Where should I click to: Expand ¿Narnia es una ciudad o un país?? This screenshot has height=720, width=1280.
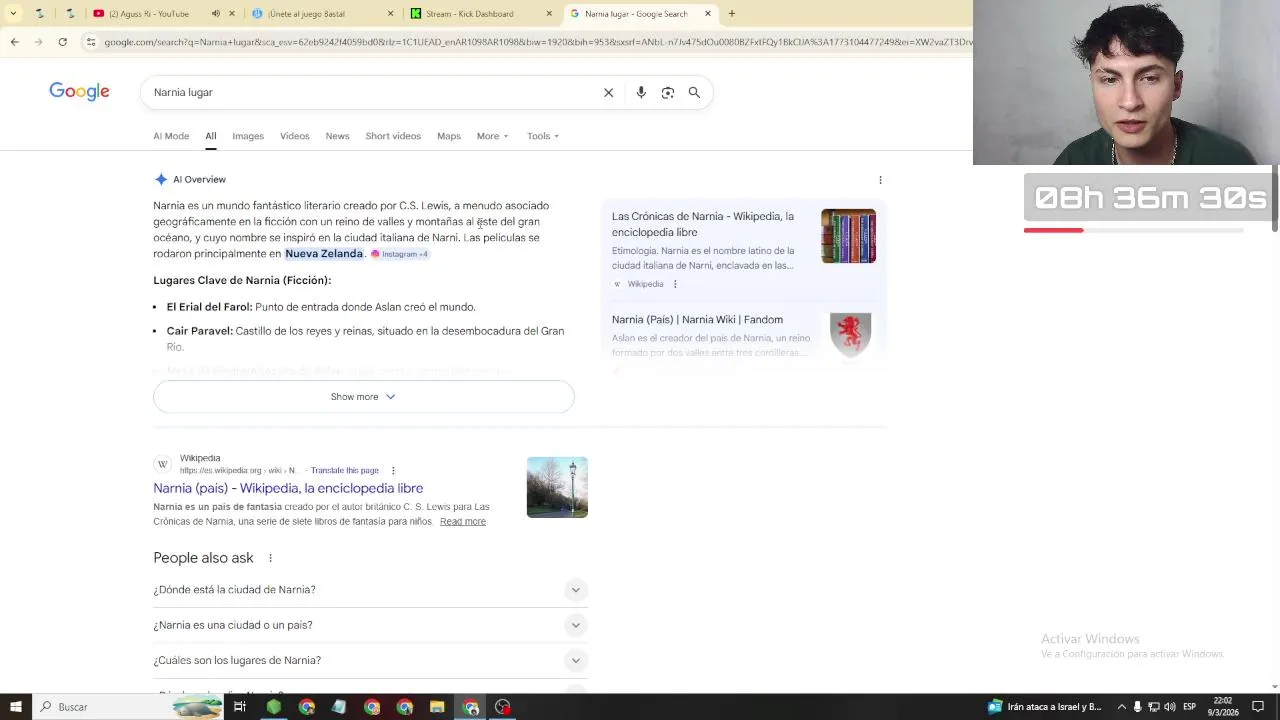pyautogui.click(x=370, y=625)
